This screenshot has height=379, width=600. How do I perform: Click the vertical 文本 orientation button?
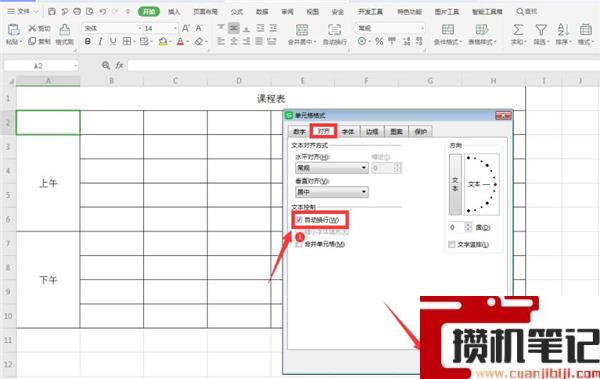pos(455,184)
